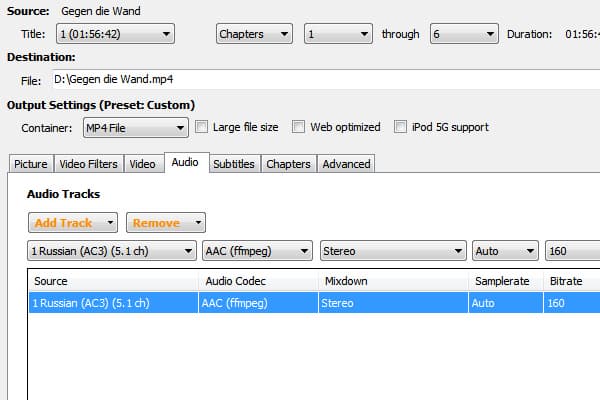The height and width of the screenshot is (400, 600).
Task: Switch to the Picture tab
Action: (x=31, y=164)
